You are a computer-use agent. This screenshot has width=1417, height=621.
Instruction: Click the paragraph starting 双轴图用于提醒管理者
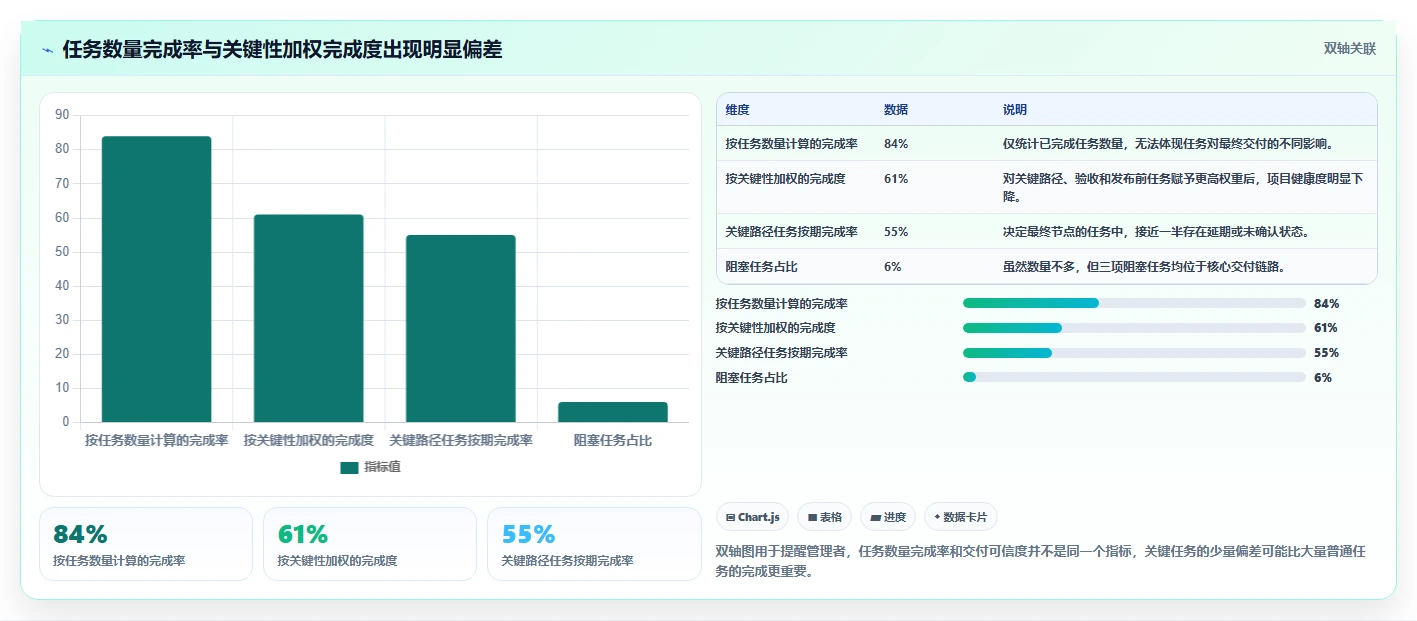[x=1042, y=562]
